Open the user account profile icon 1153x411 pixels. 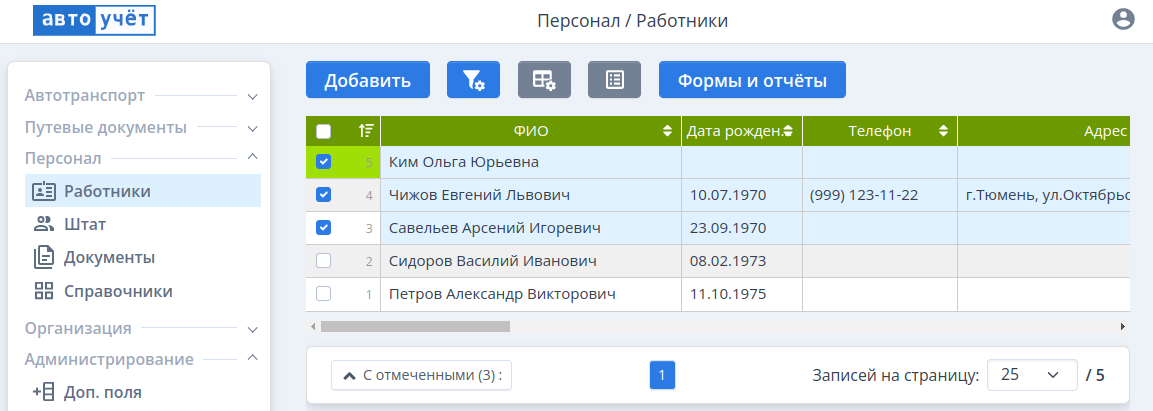1123,20
